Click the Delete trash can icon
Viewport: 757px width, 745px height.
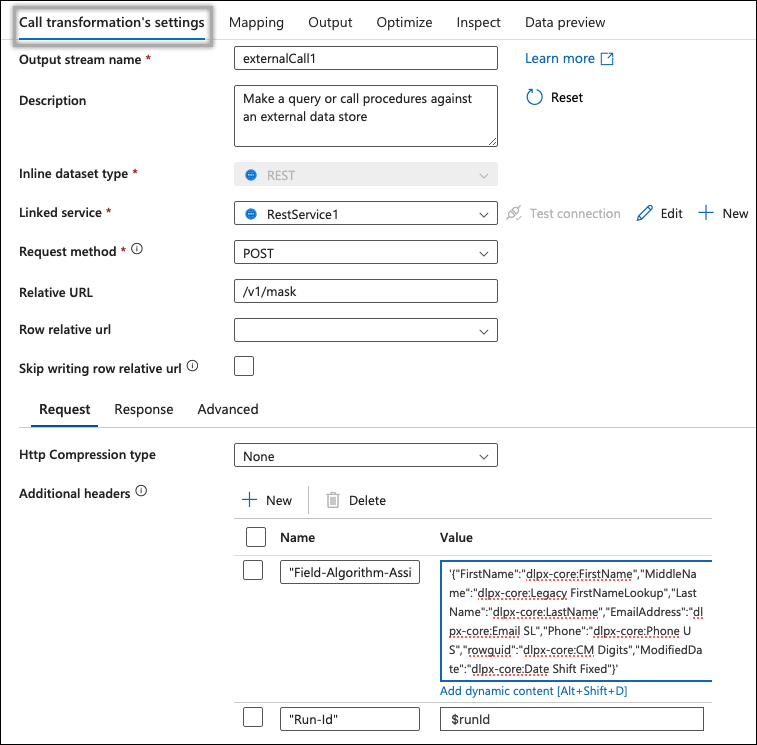pyautogui.click(x=334, y=500)
